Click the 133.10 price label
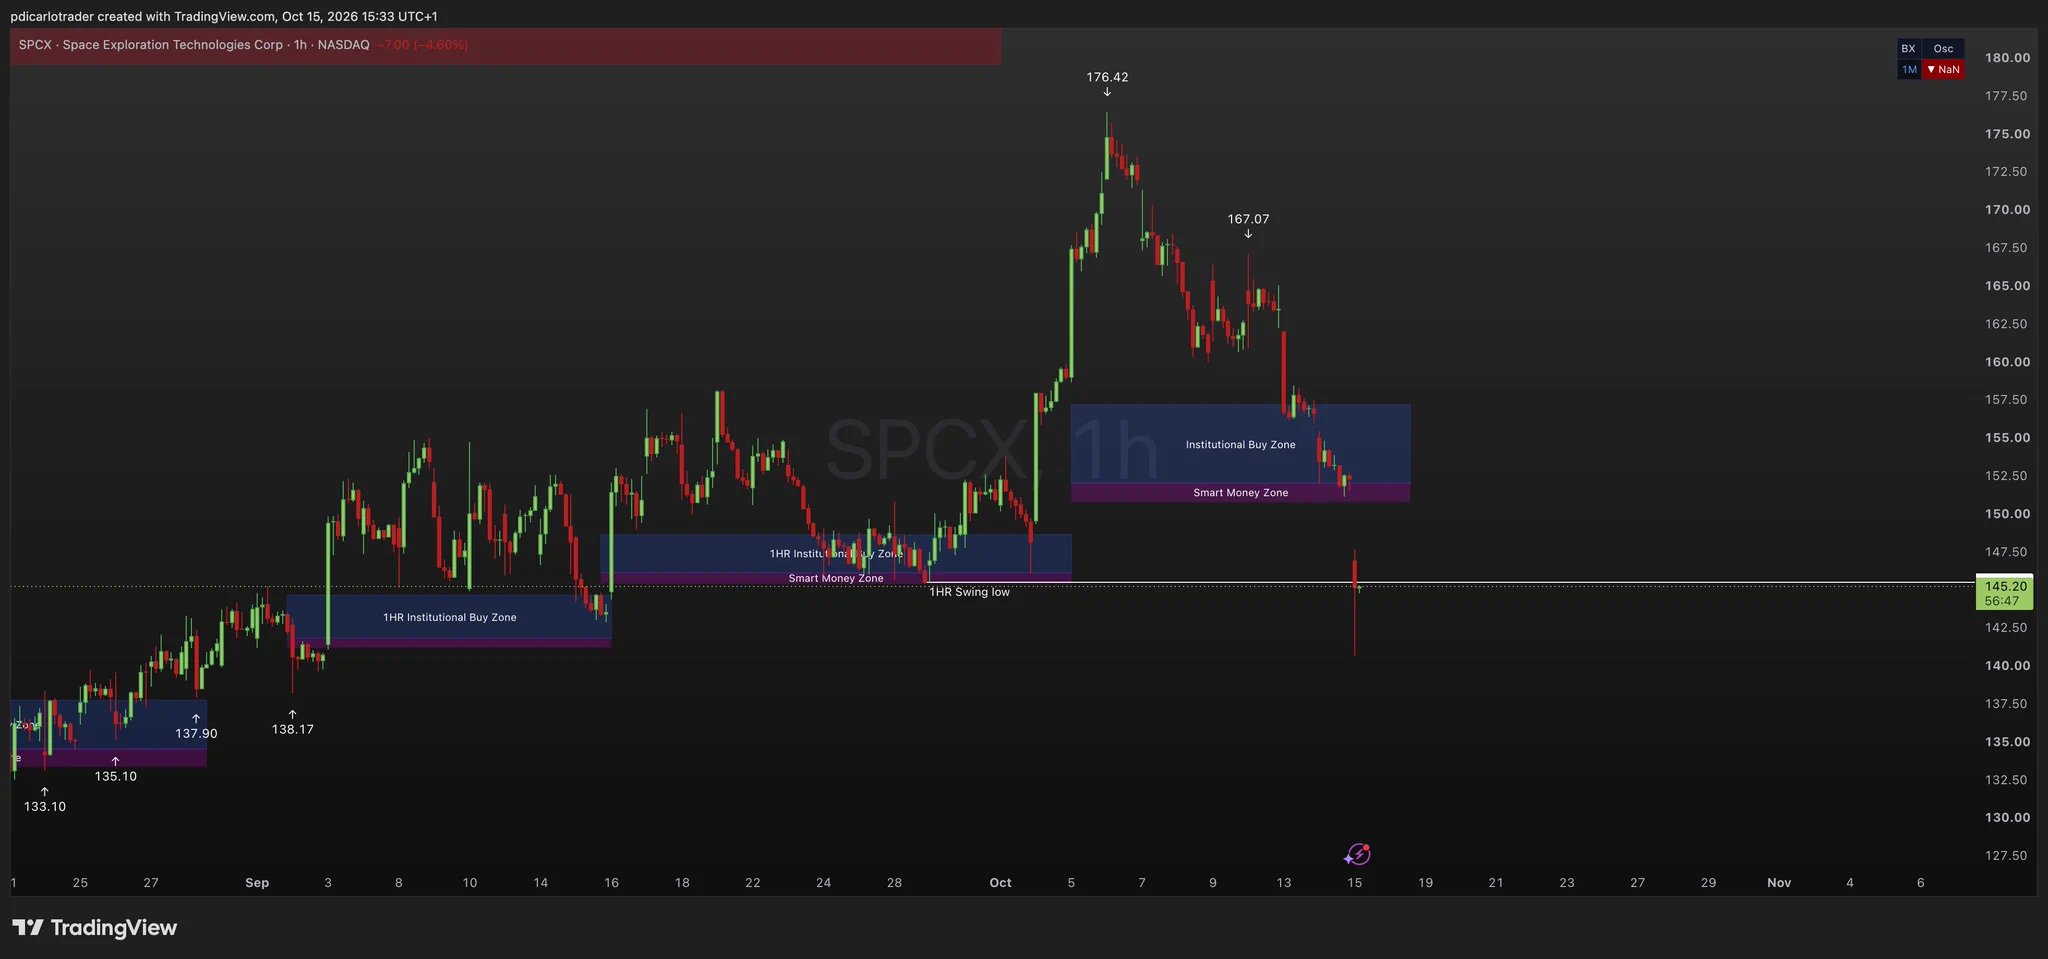Screen dimensions: 2048x959 [x=45, y=807]
